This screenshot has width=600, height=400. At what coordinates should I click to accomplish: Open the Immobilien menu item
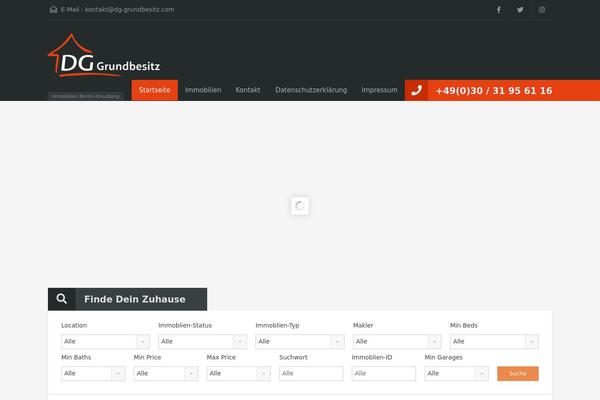pyautogui.click(x=203, y=90)
